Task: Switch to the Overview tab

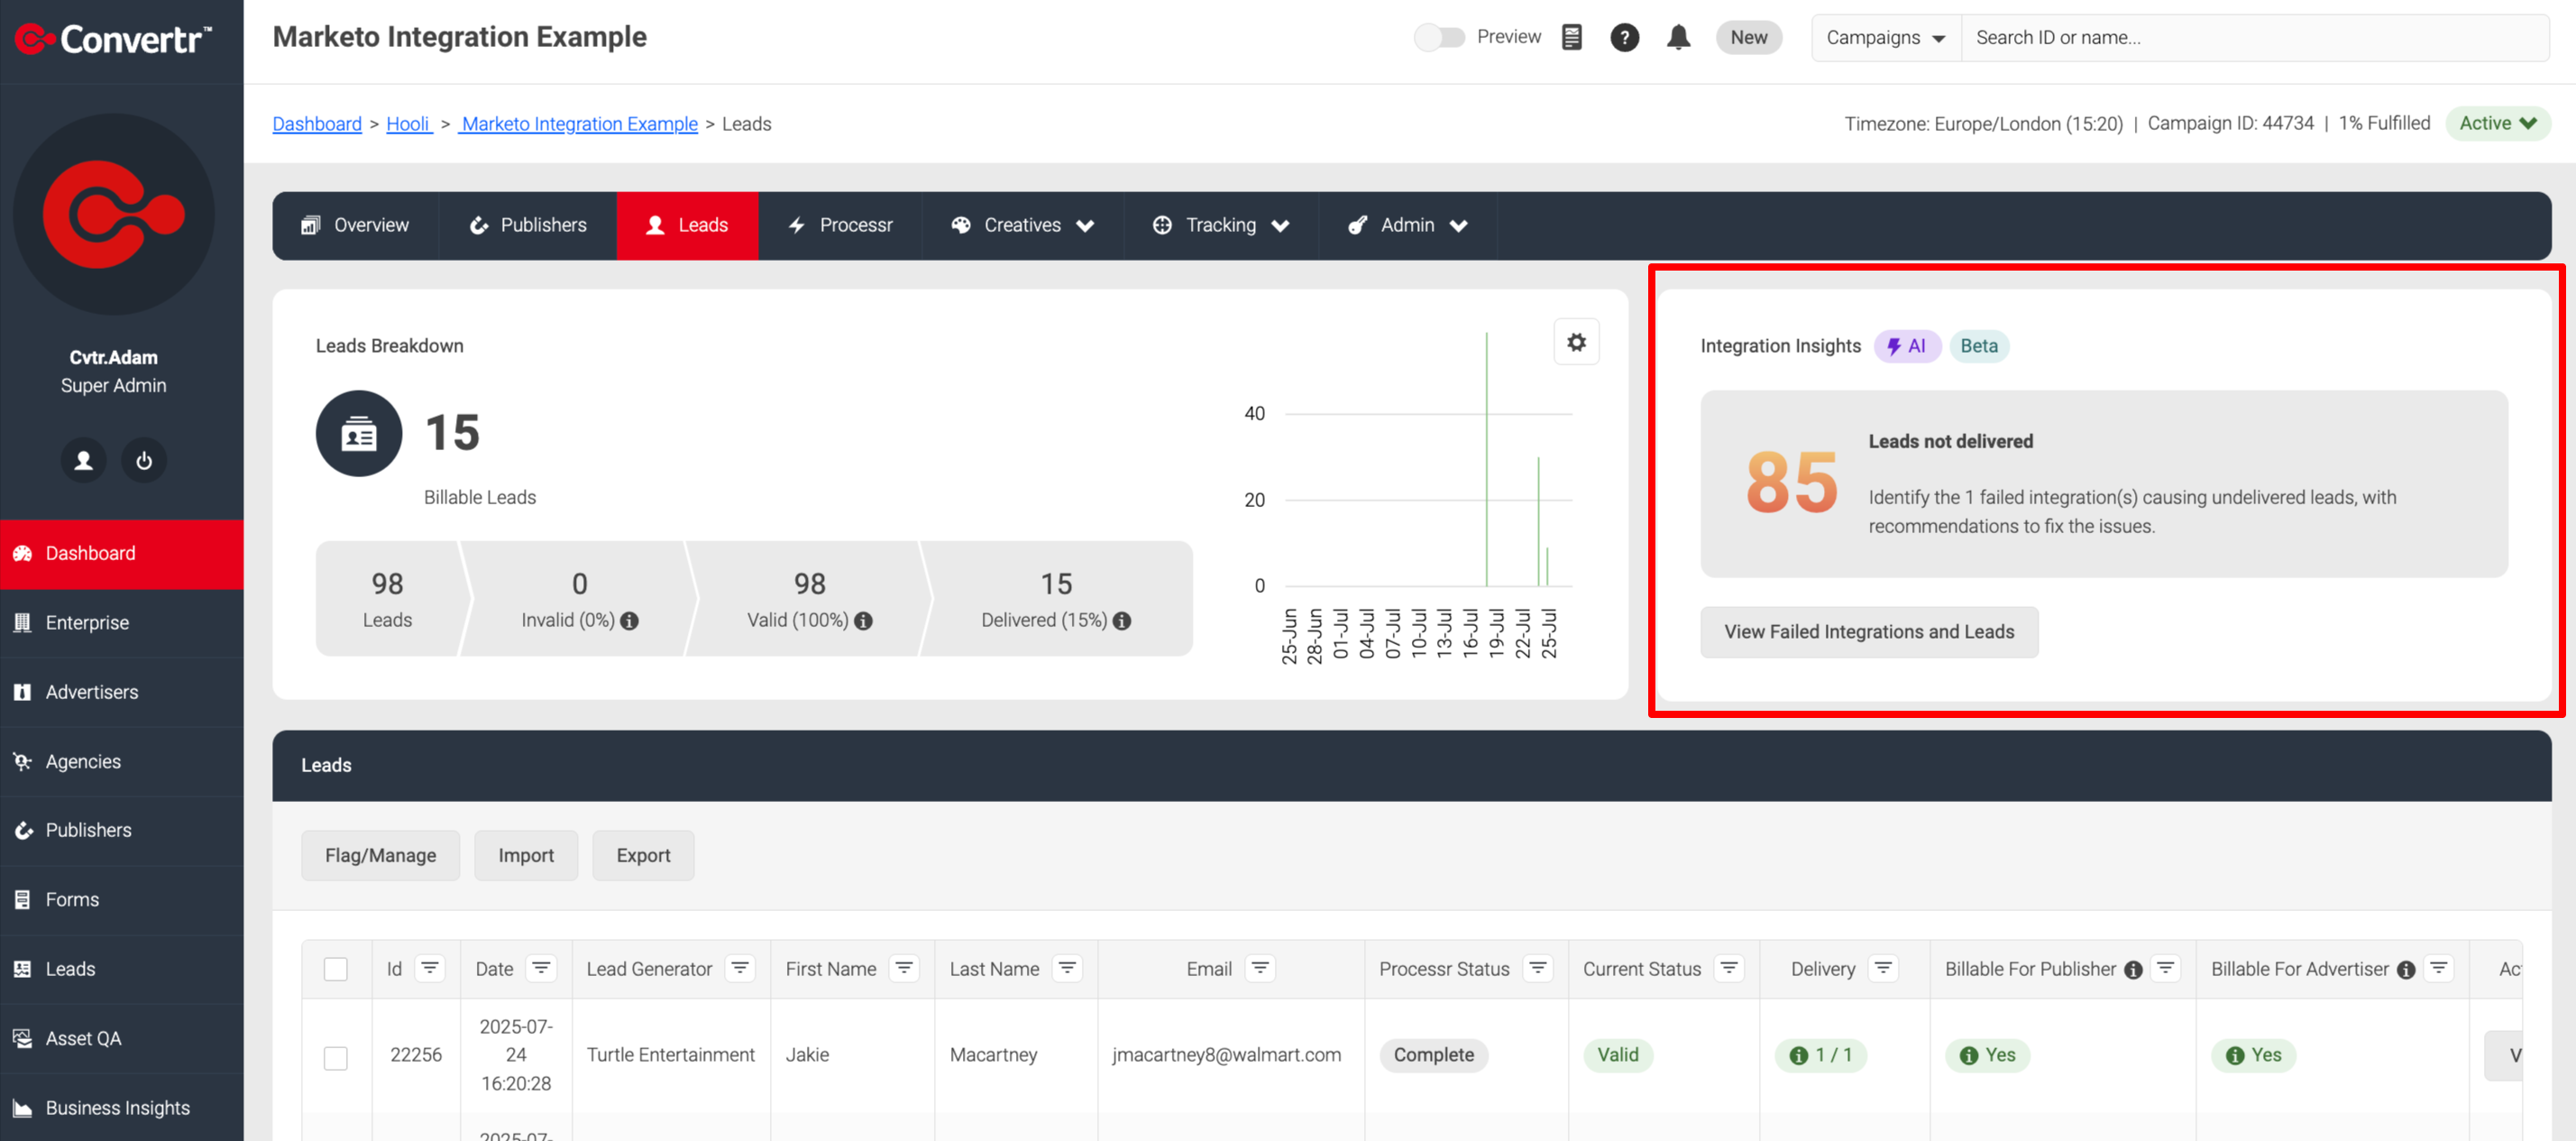Action: [x=355, y=225]
